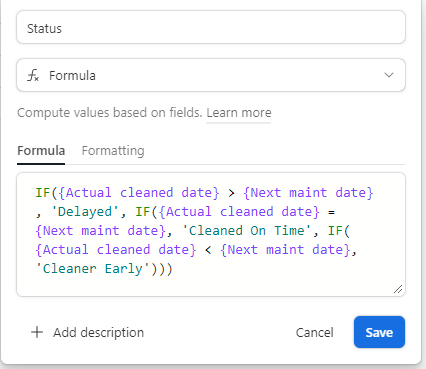Image resolution: width=426 pixels, height=369 pixels.
Task: Focus the Status field name input
Action: (x=211, y=27)
